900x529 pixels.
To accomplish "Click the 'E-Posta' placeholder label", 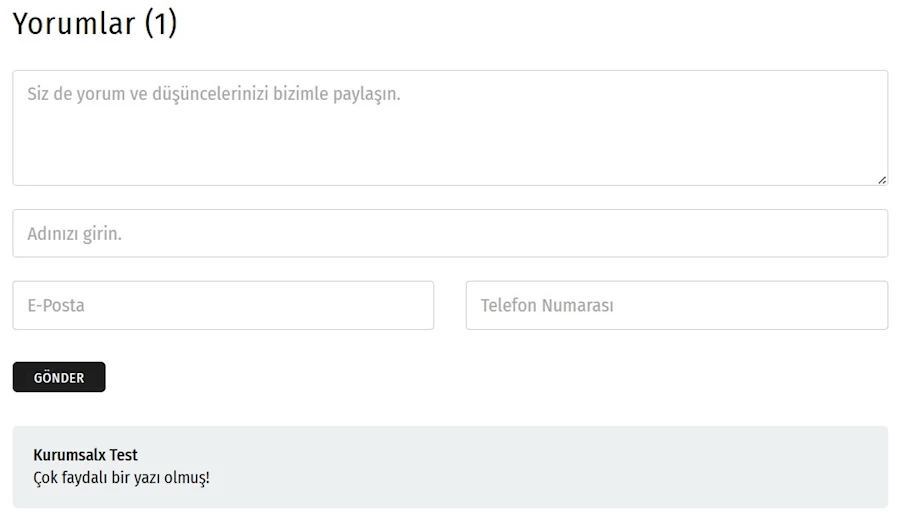I will 56,305.
